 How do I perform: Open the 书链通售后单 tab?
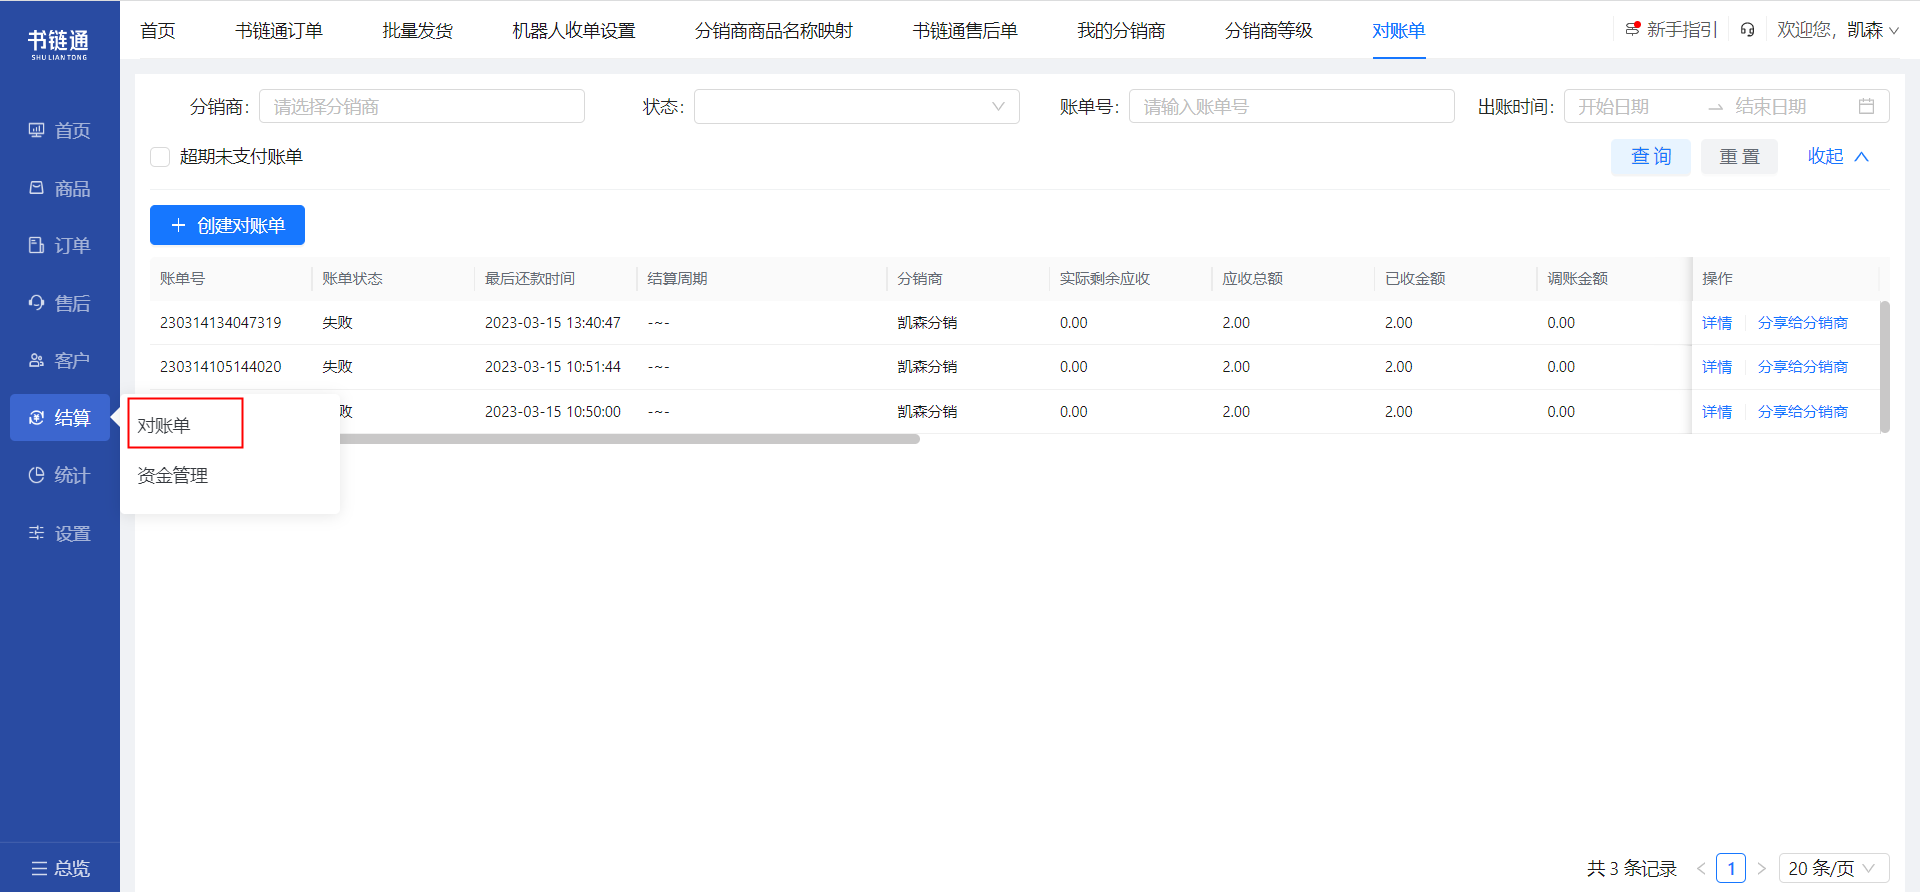(x=965, y=30)
